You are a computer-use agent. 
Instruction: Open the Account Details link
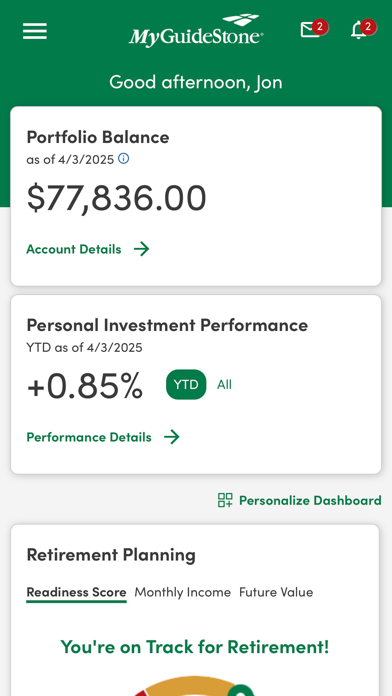74,249
